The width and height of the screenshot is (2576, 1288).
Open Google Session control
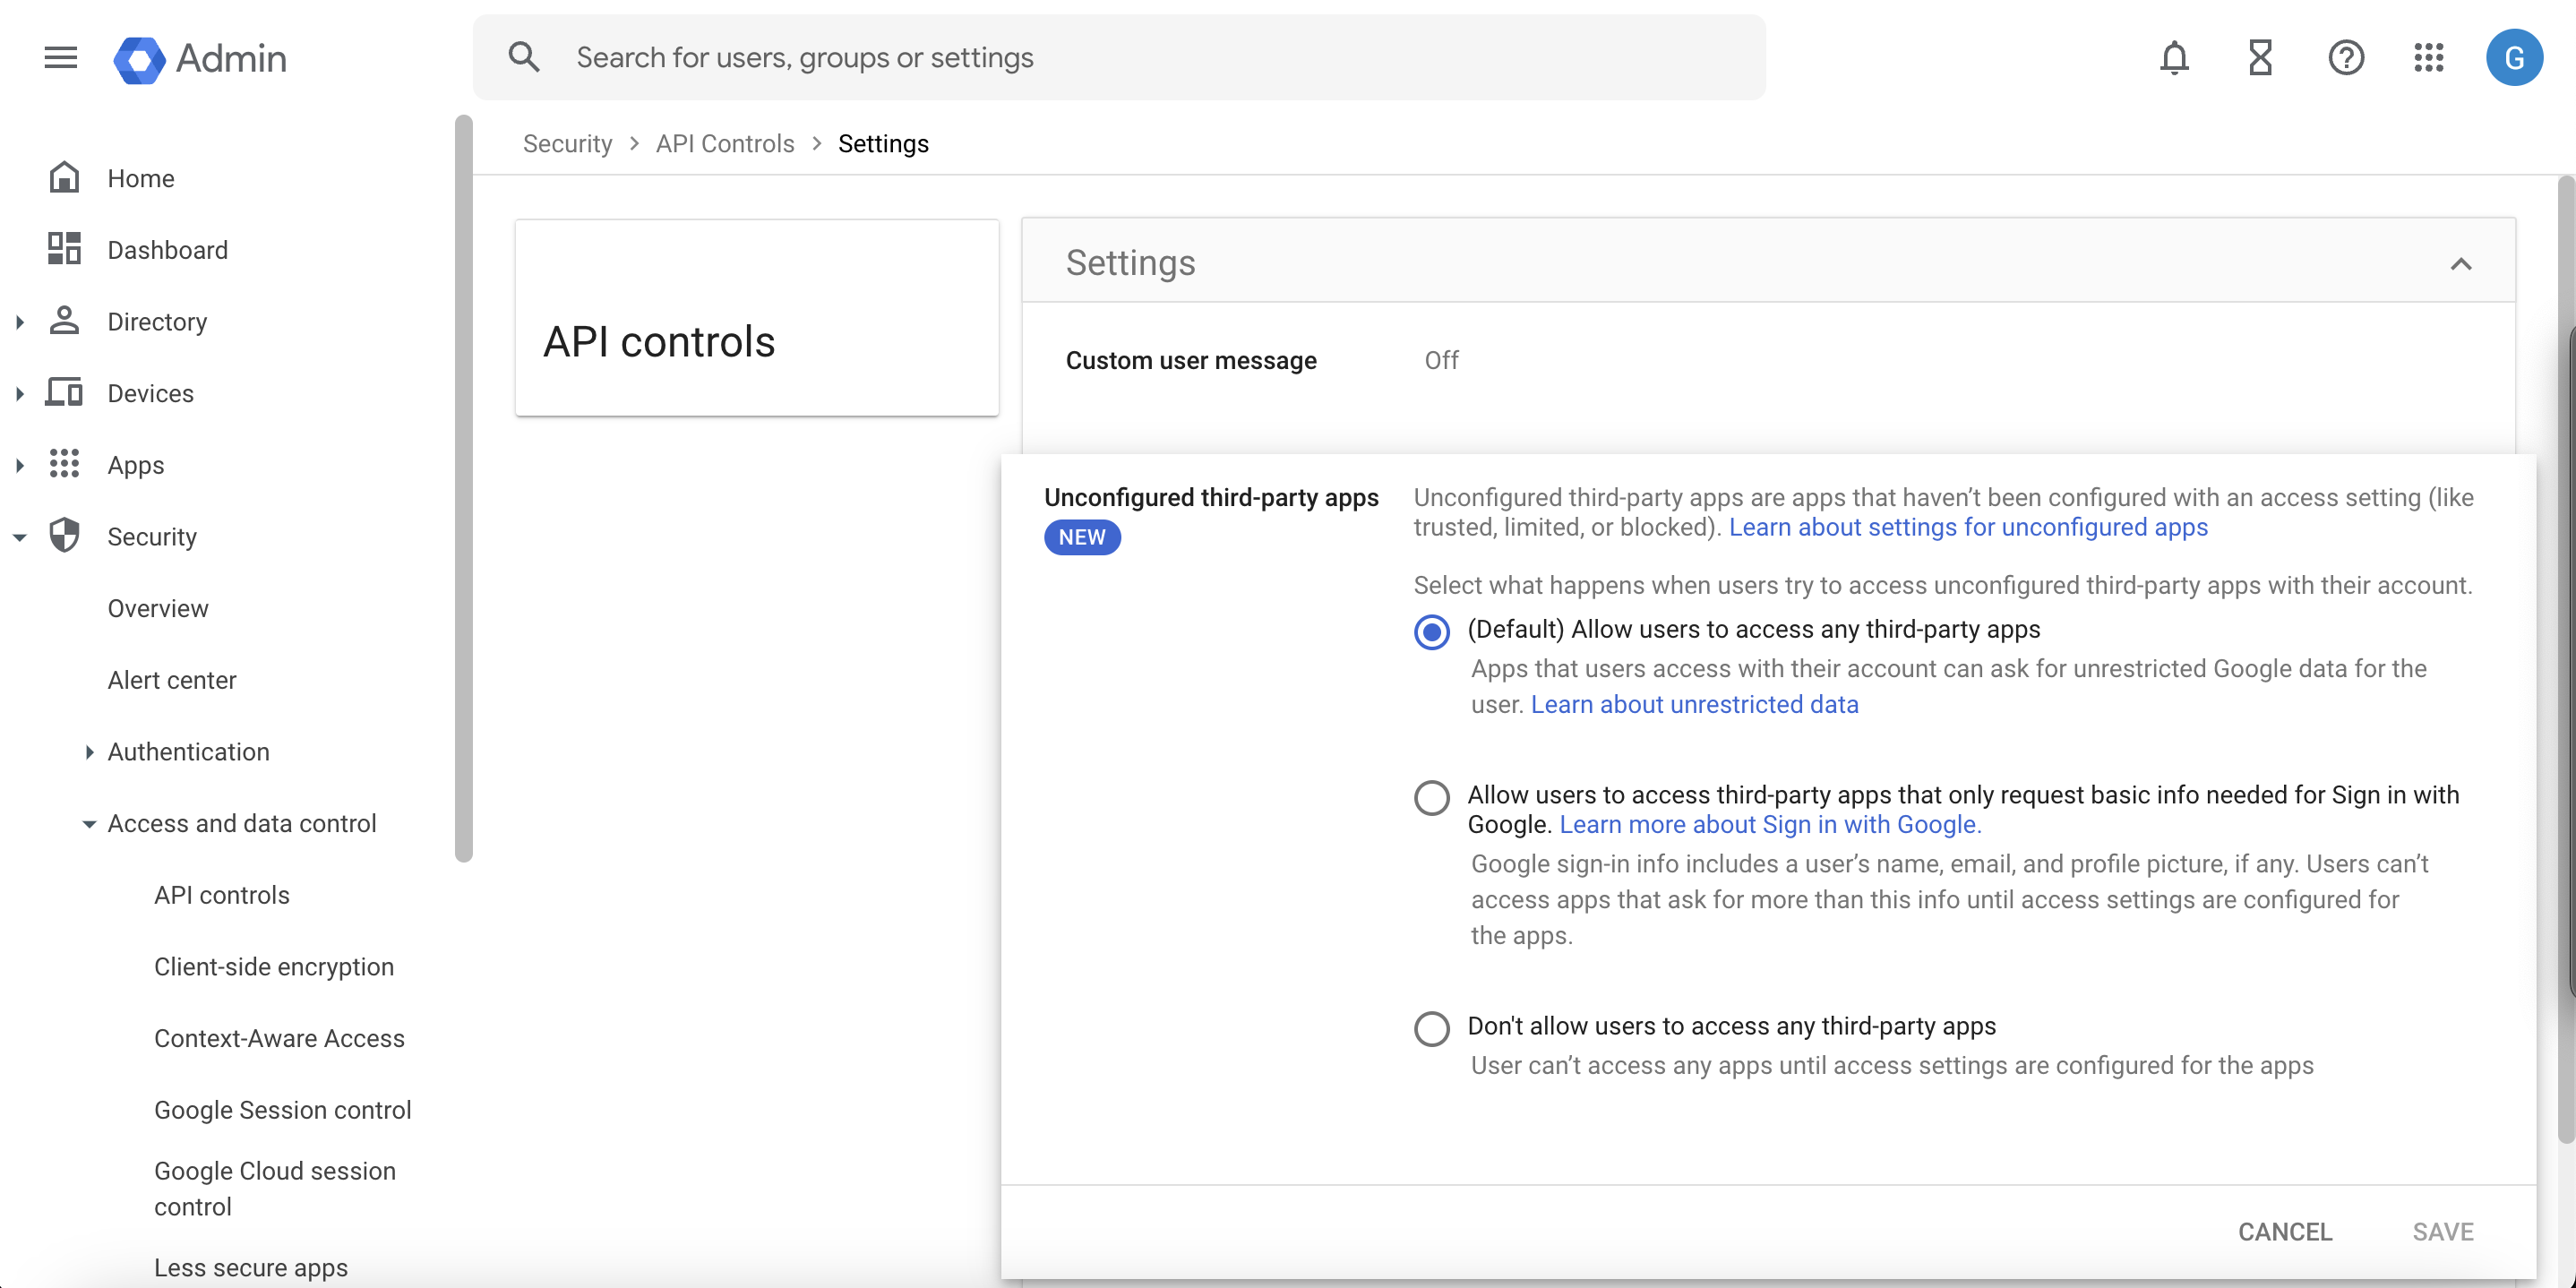(x=283, y=1110)
